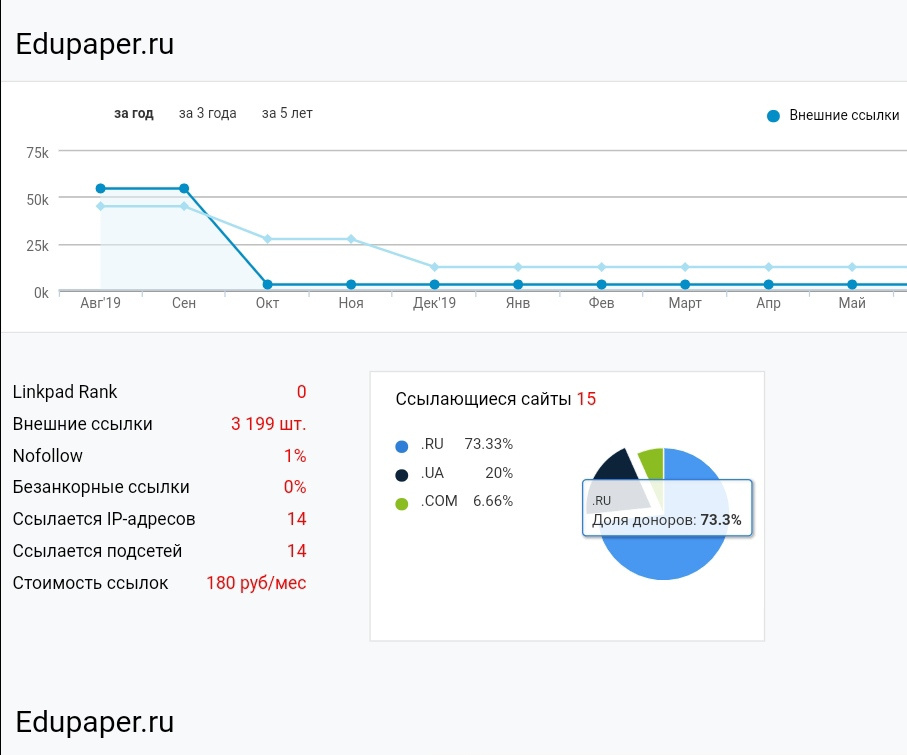Click the Edupaper.ru heading below the statistics
This screenshot has width=907, height=755.
coord(95,723)
